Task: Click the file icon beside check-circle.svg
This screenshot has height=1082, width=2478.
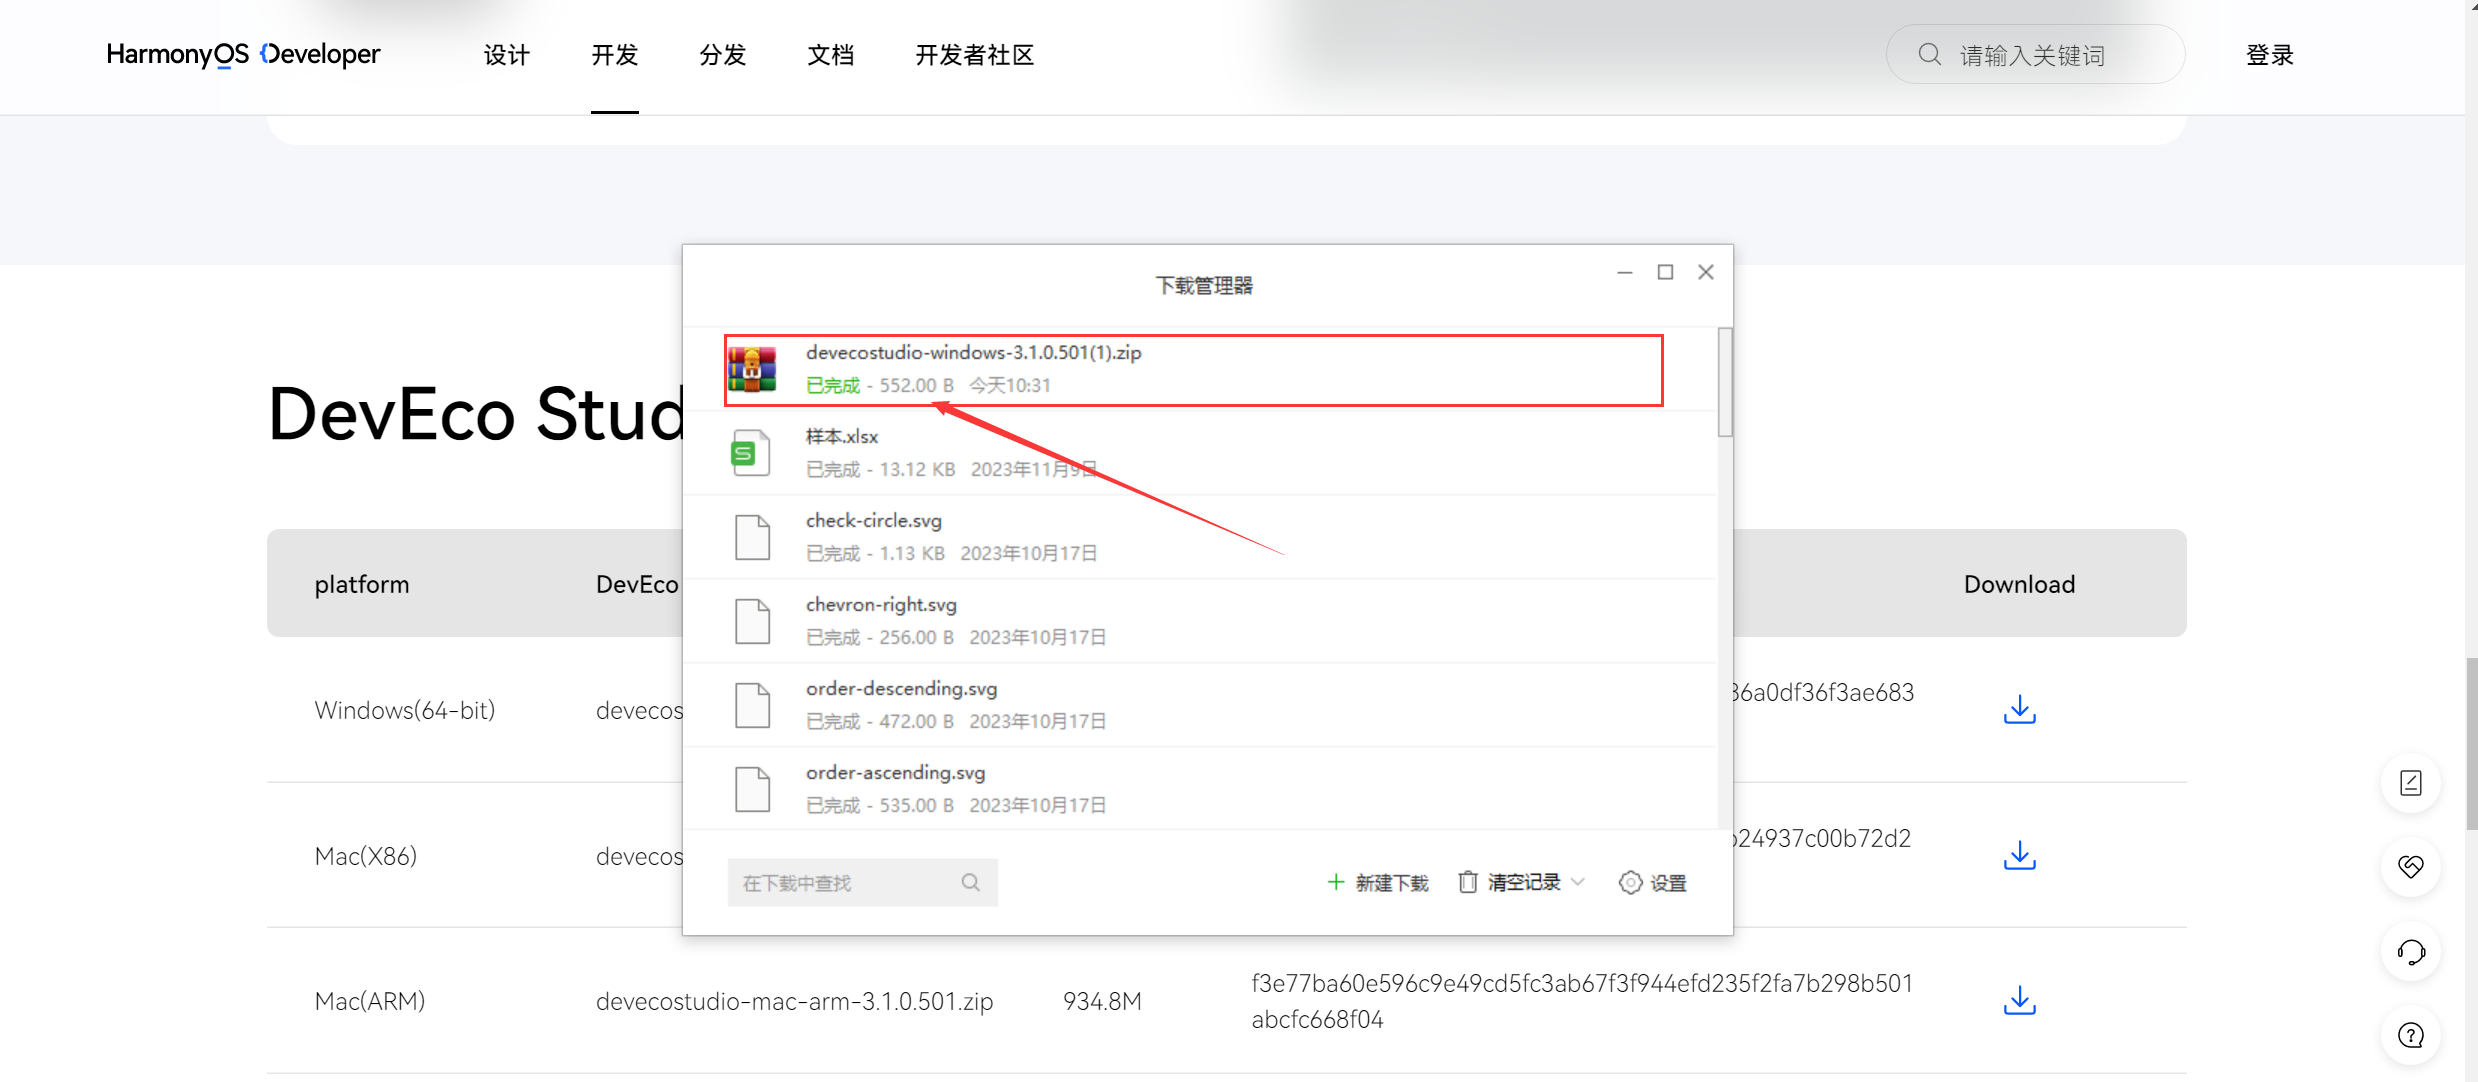Action: 752,537
